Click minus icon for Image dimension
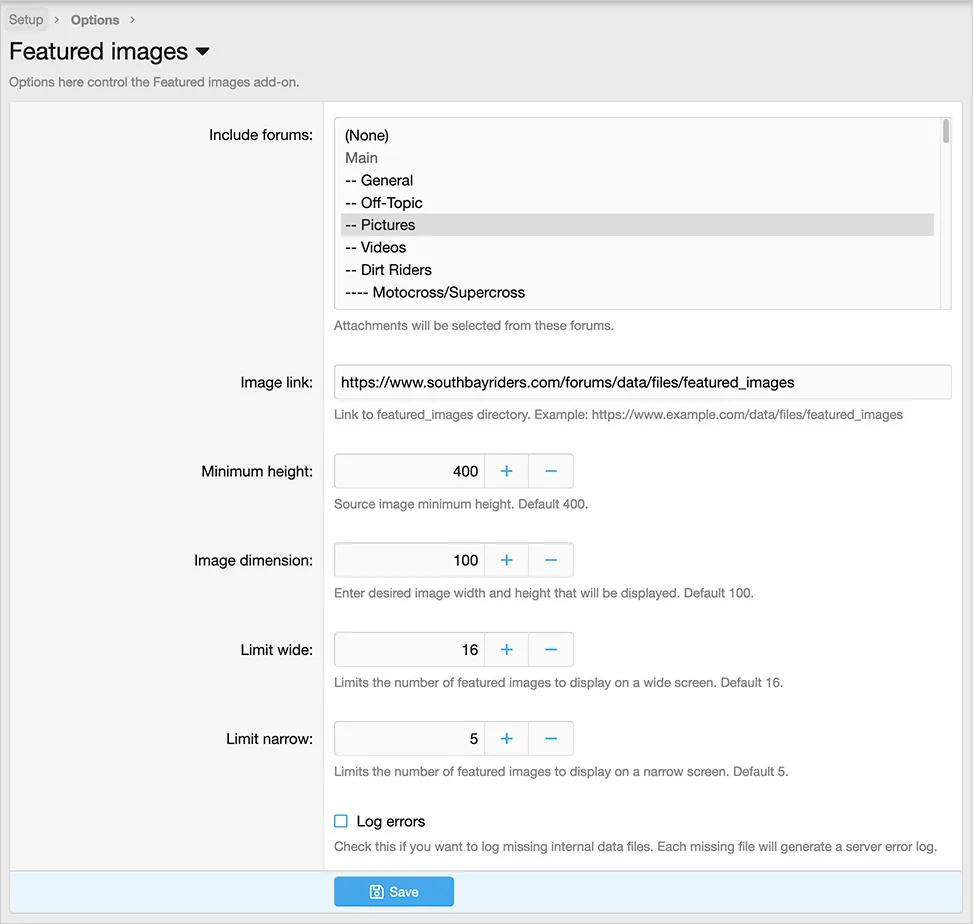 coord(550,560)
